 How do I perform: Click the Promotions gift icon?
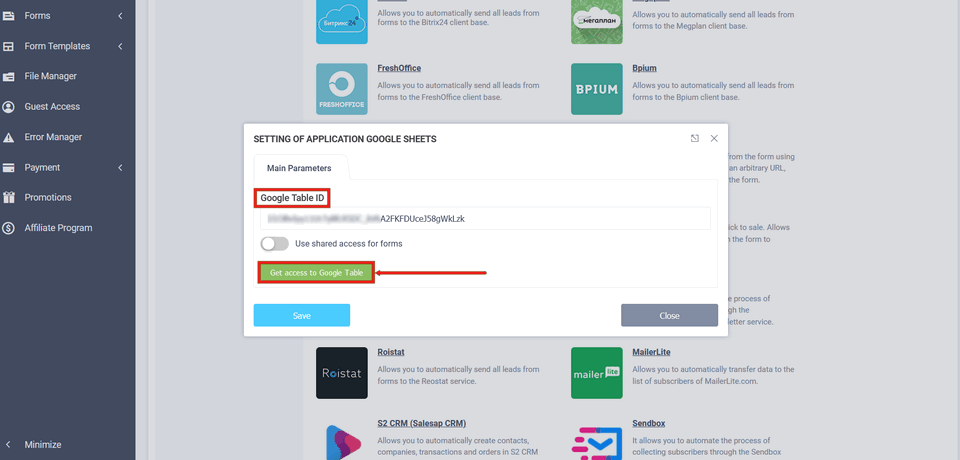tap(9, 198)
